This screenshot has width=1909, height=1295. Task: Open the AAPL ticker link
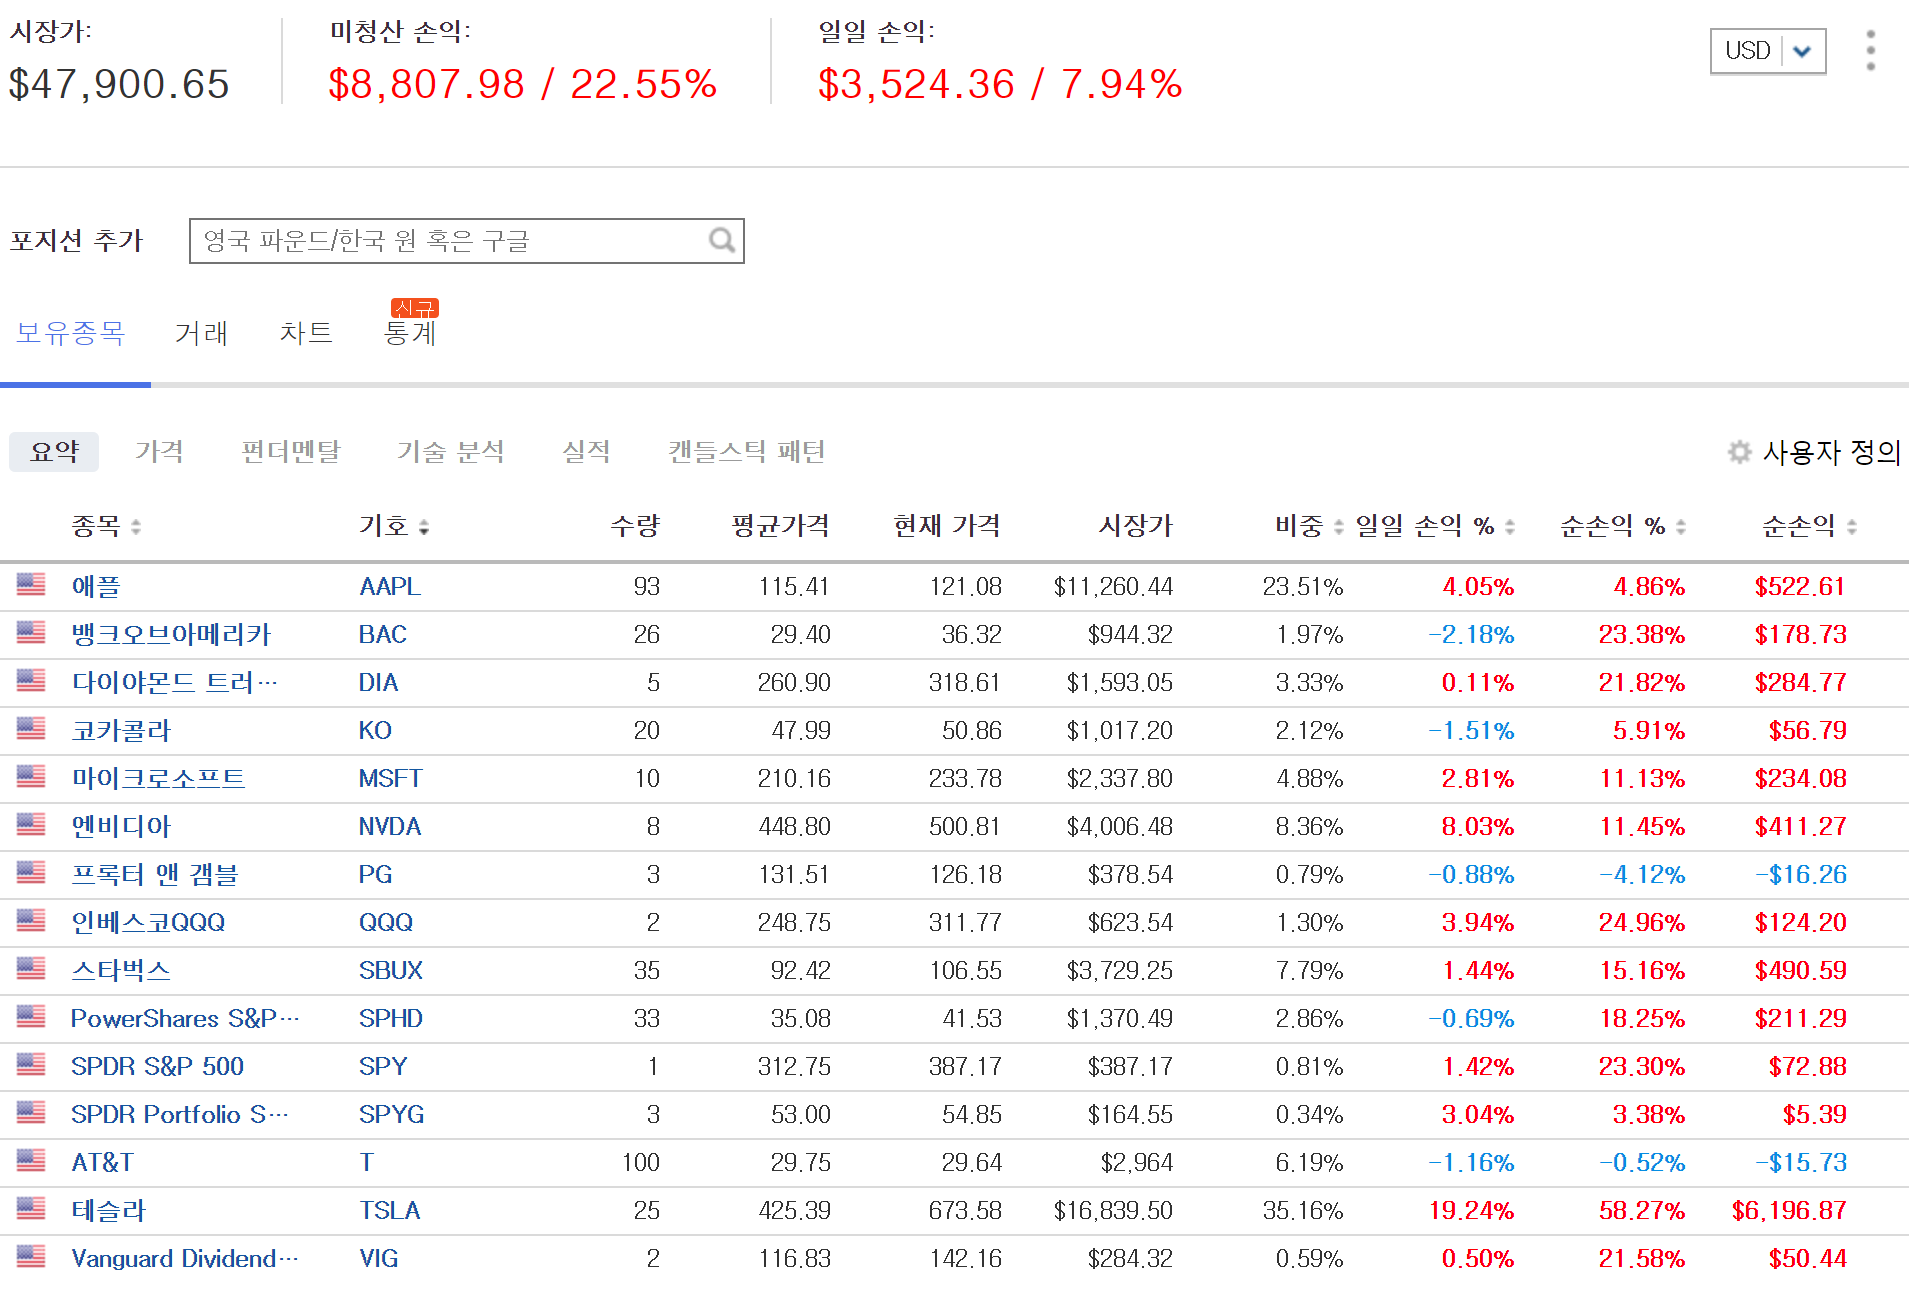click(x=390, y=586)
